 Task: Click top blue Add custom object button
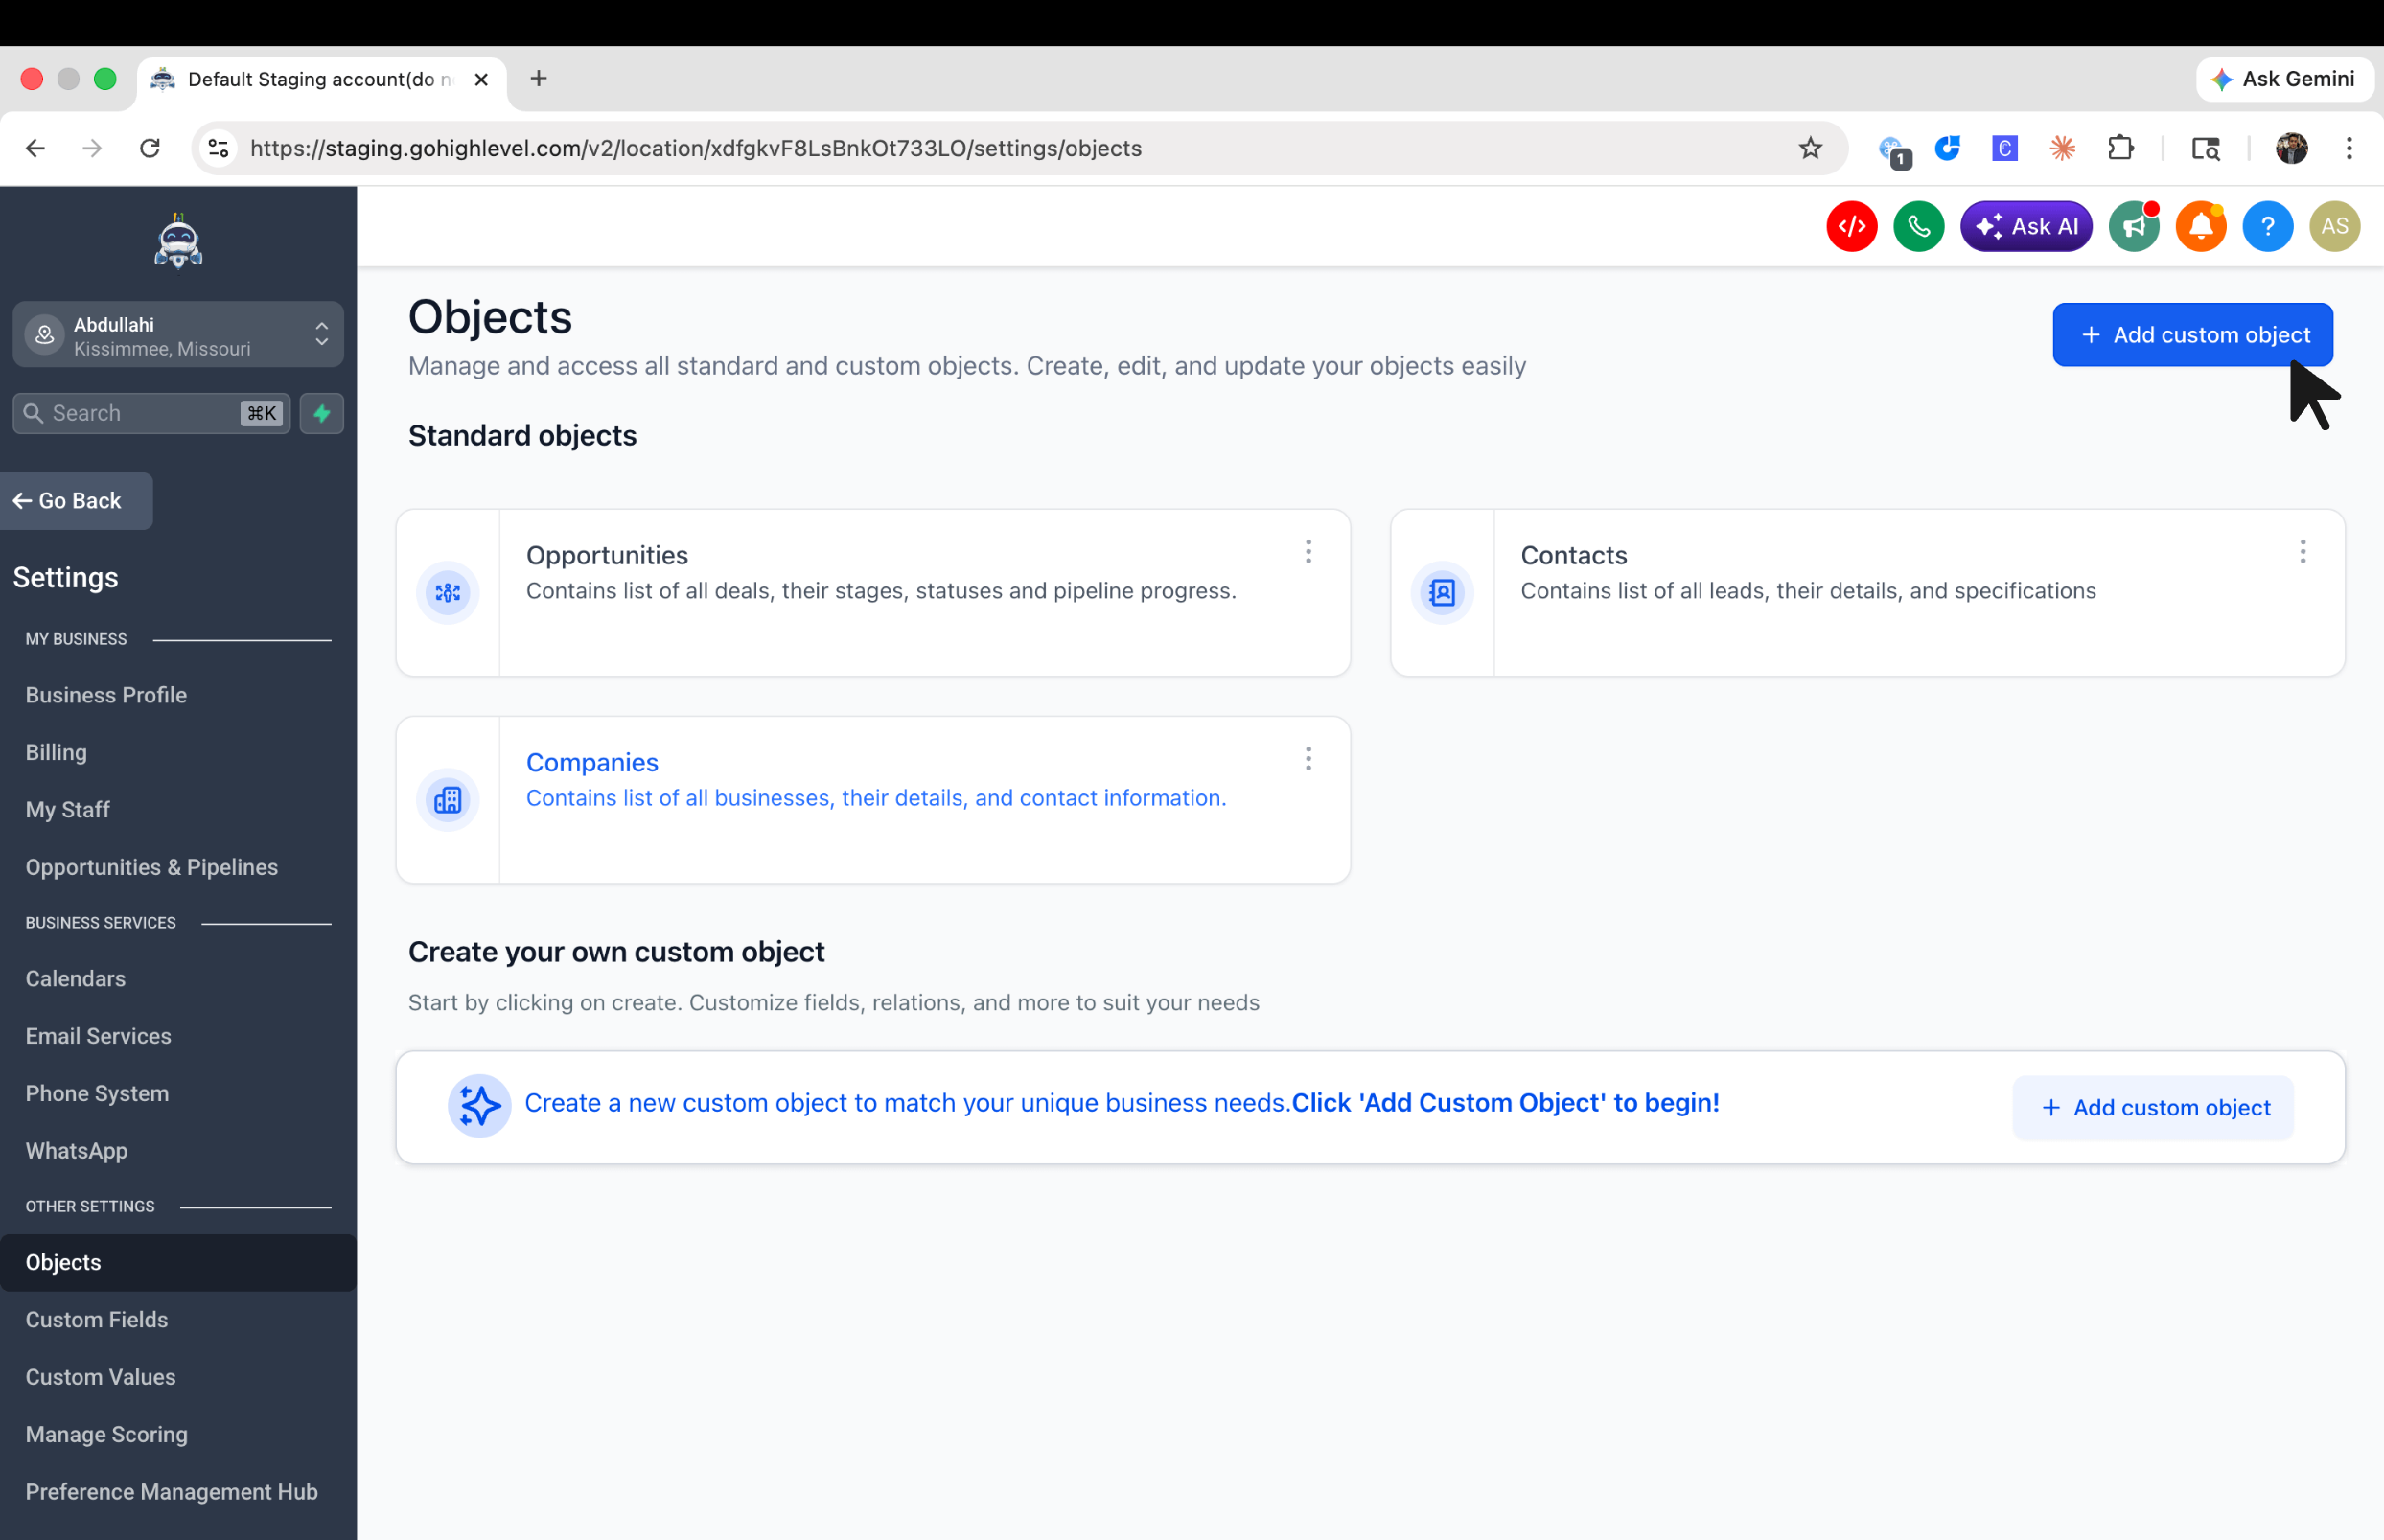pos(2192,335)
